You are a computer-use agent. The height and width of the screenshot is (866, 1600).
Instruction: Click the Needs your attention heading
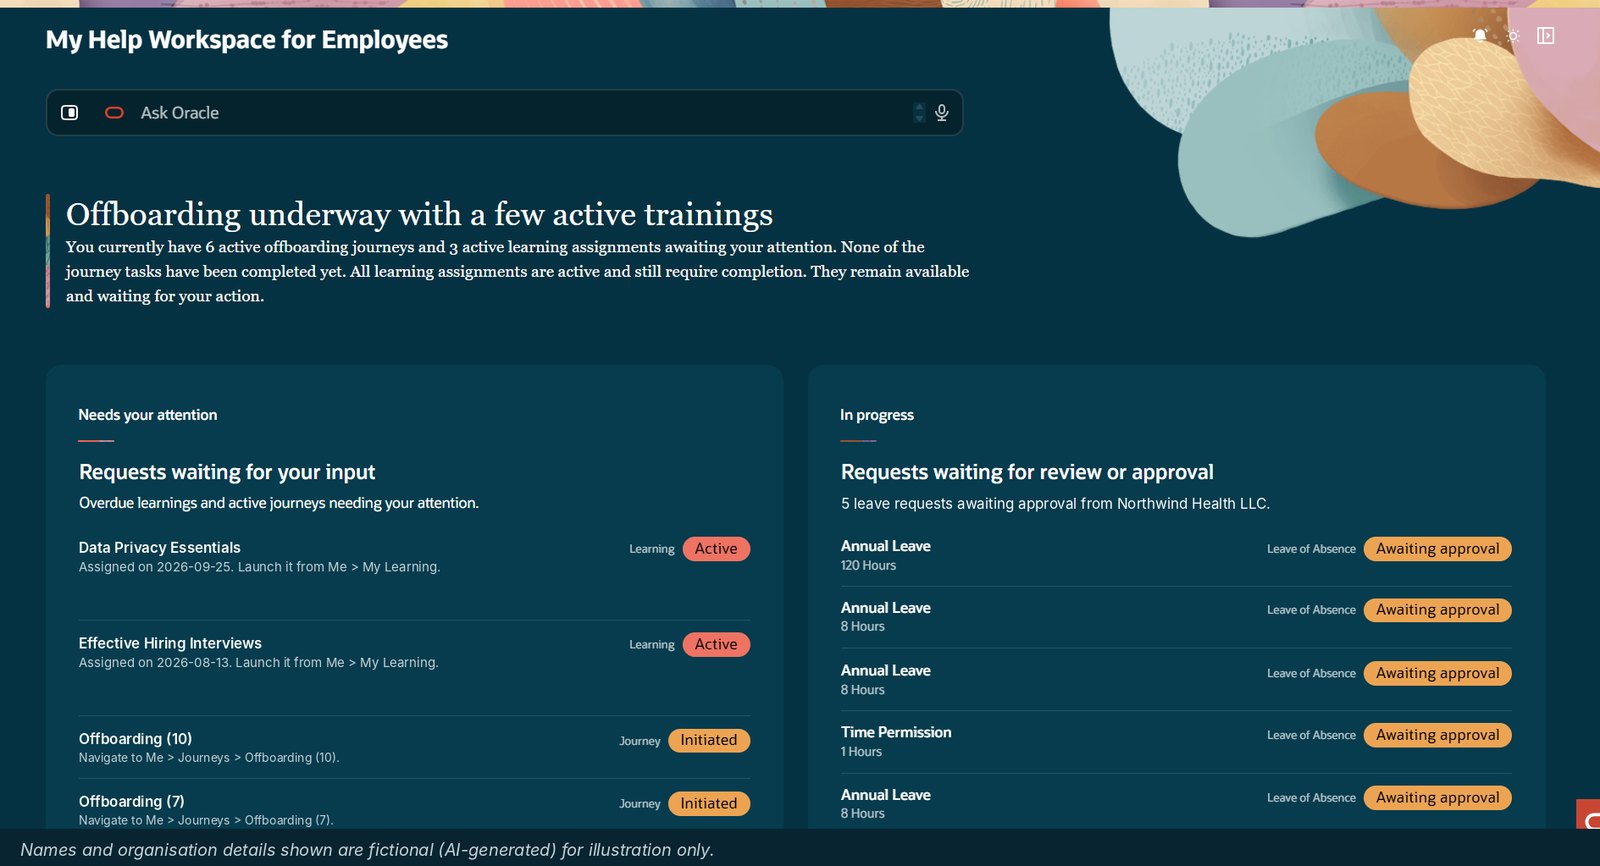click(x=148, y=415)
